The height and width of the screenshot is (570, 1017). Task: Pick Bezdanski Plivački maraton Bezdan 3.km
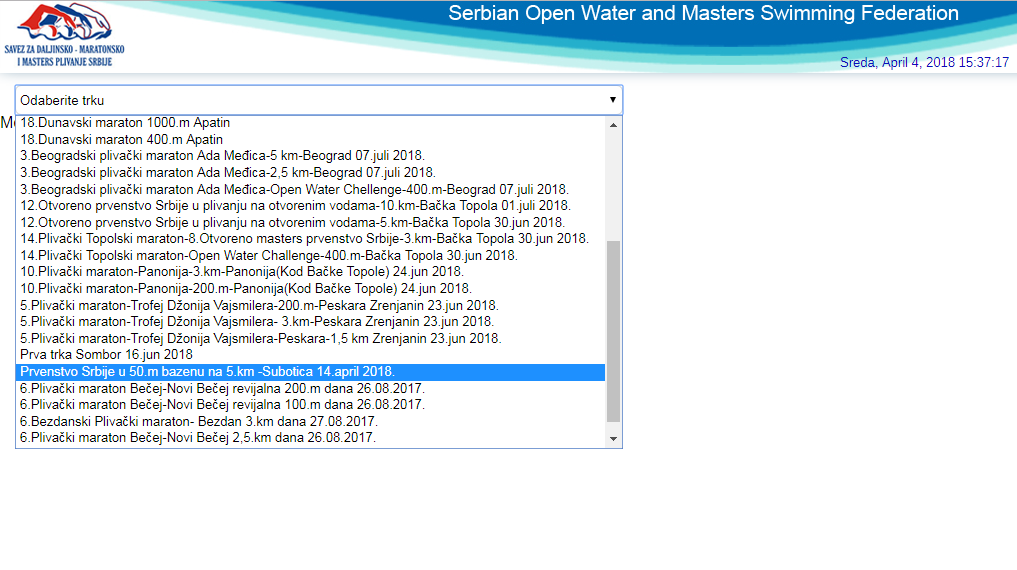tap(198, 421)
